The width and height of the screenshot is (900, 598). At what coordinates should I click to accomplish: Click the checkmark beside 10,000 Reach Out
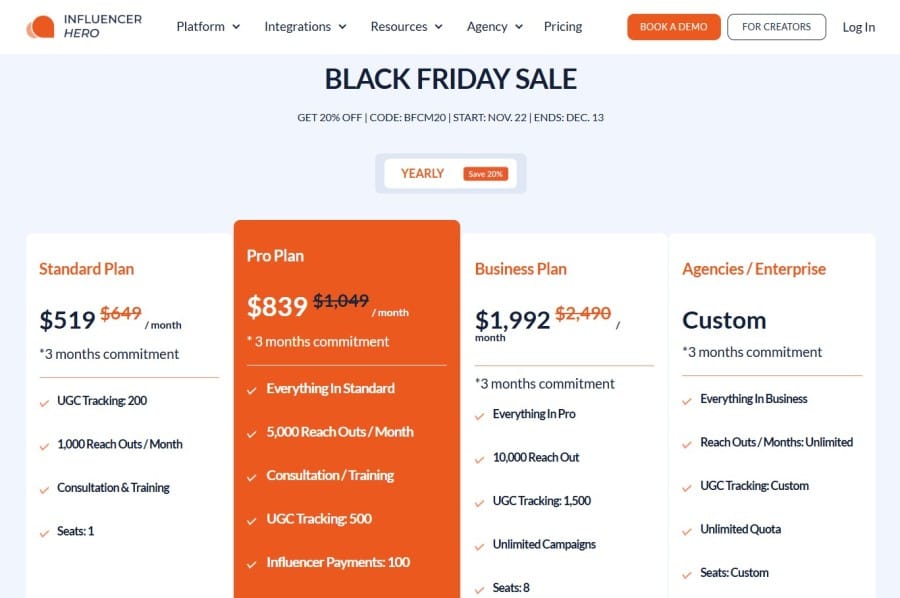coord(481,458)
